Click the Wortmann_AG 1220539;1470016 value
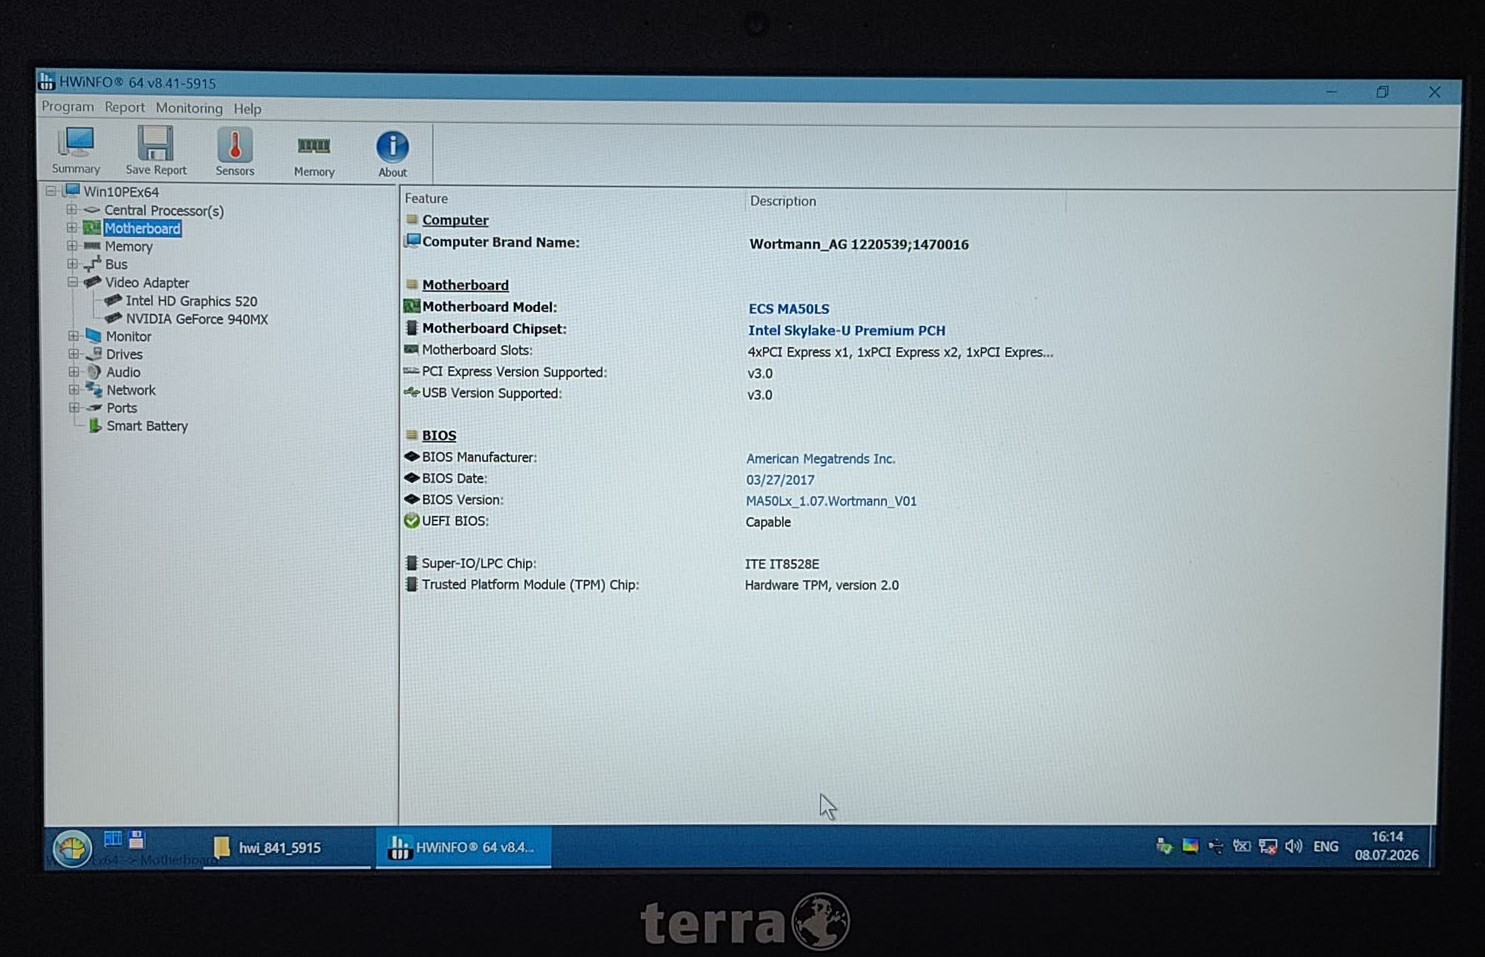Screen dimensions: 1485x957 859,244
